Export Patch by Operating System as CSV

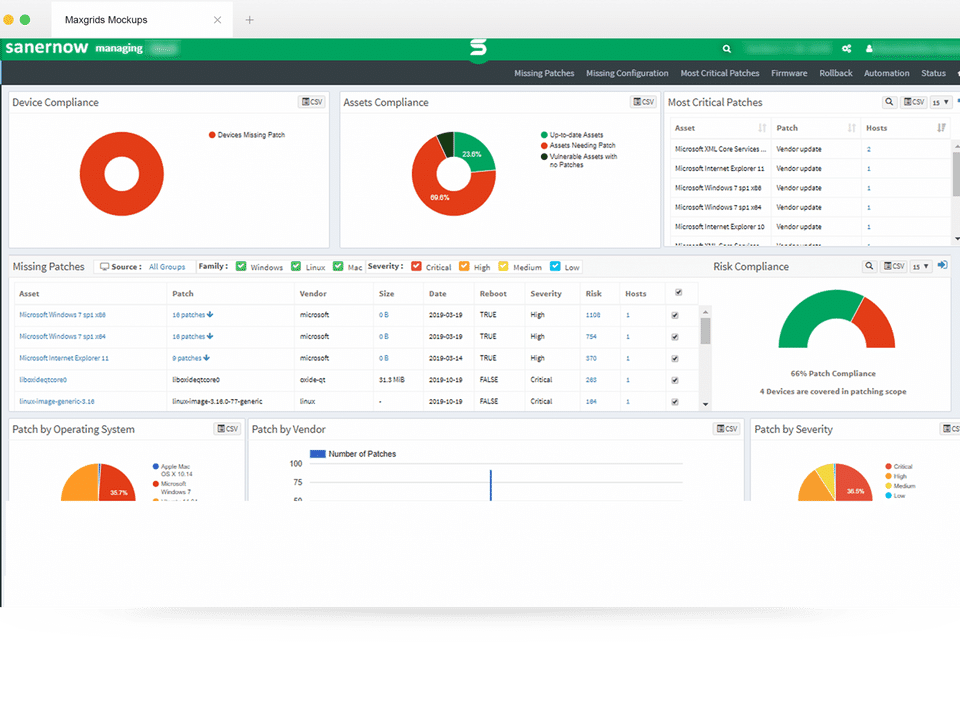(227, 429)
